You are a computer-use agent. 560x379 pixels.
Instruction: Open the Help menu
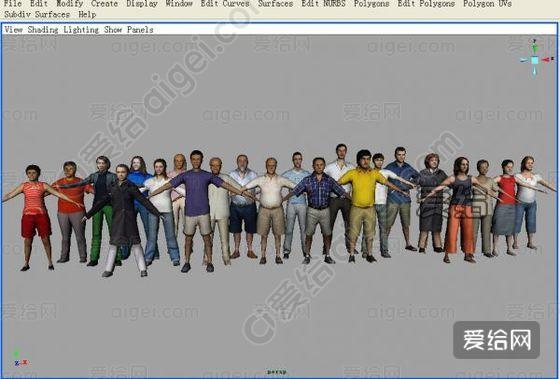tap(87, 15)
